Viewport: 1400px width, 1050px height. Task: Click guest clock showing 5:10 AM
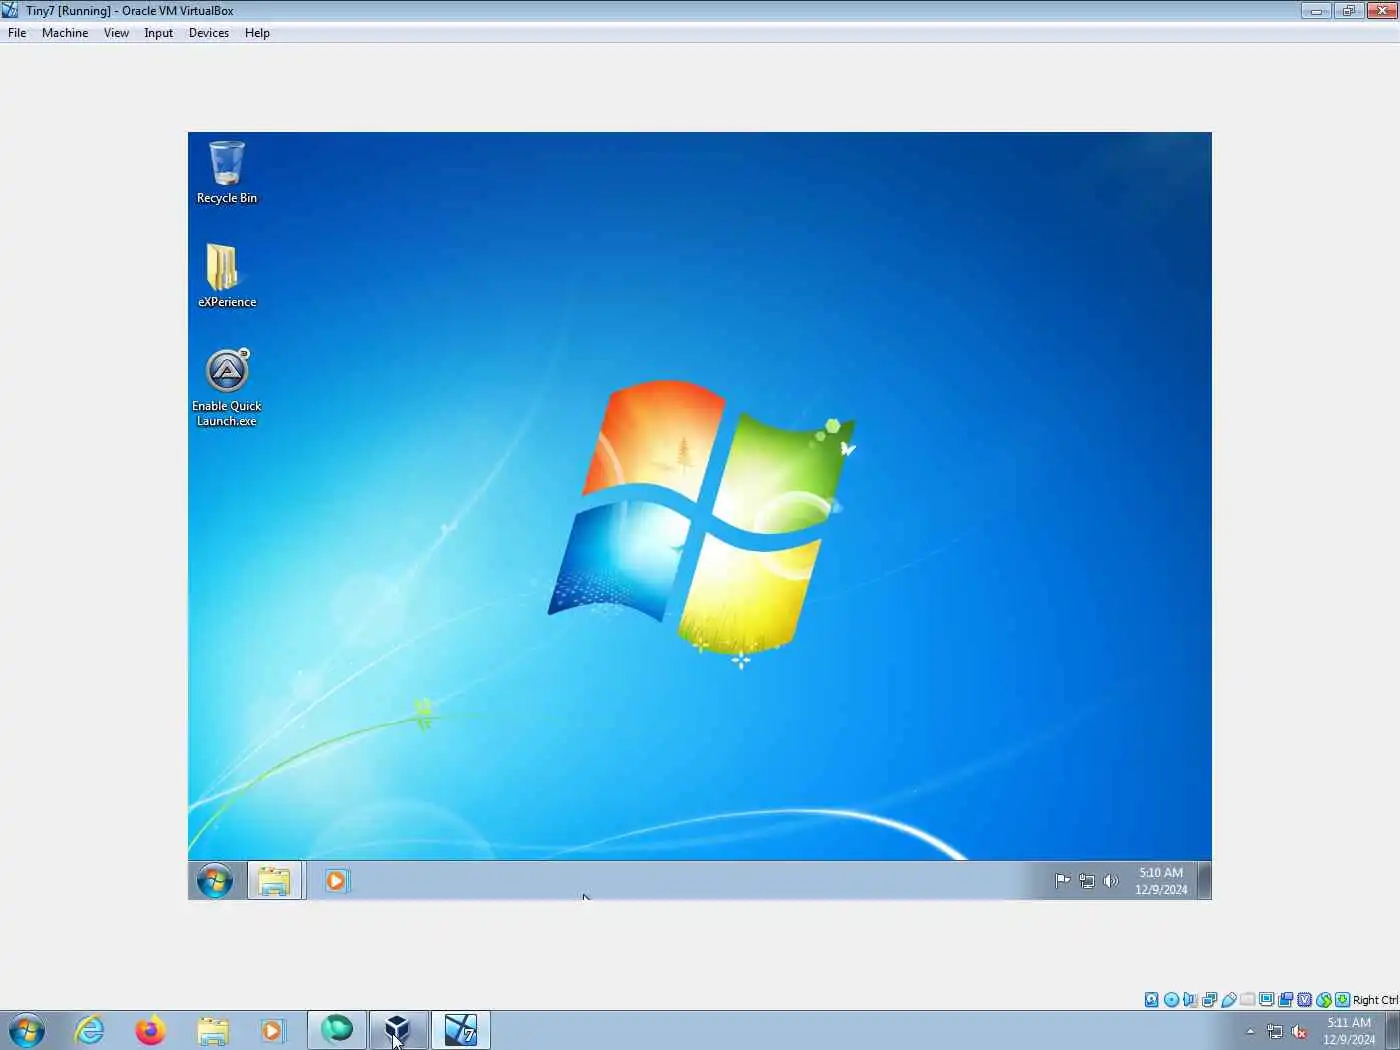pyautogui.click(x=1161, y=881)
